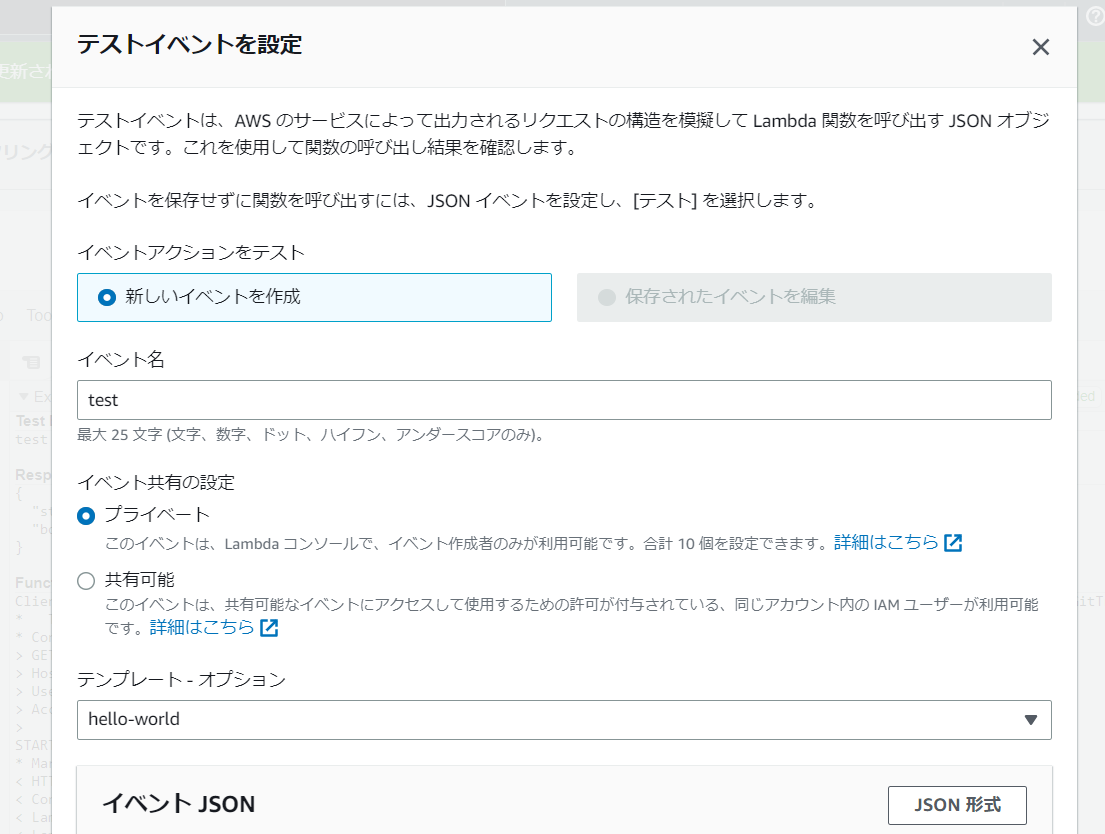Click the template dropdown's arrow
Screen dimensions: 1105x834
[1031, 719]
